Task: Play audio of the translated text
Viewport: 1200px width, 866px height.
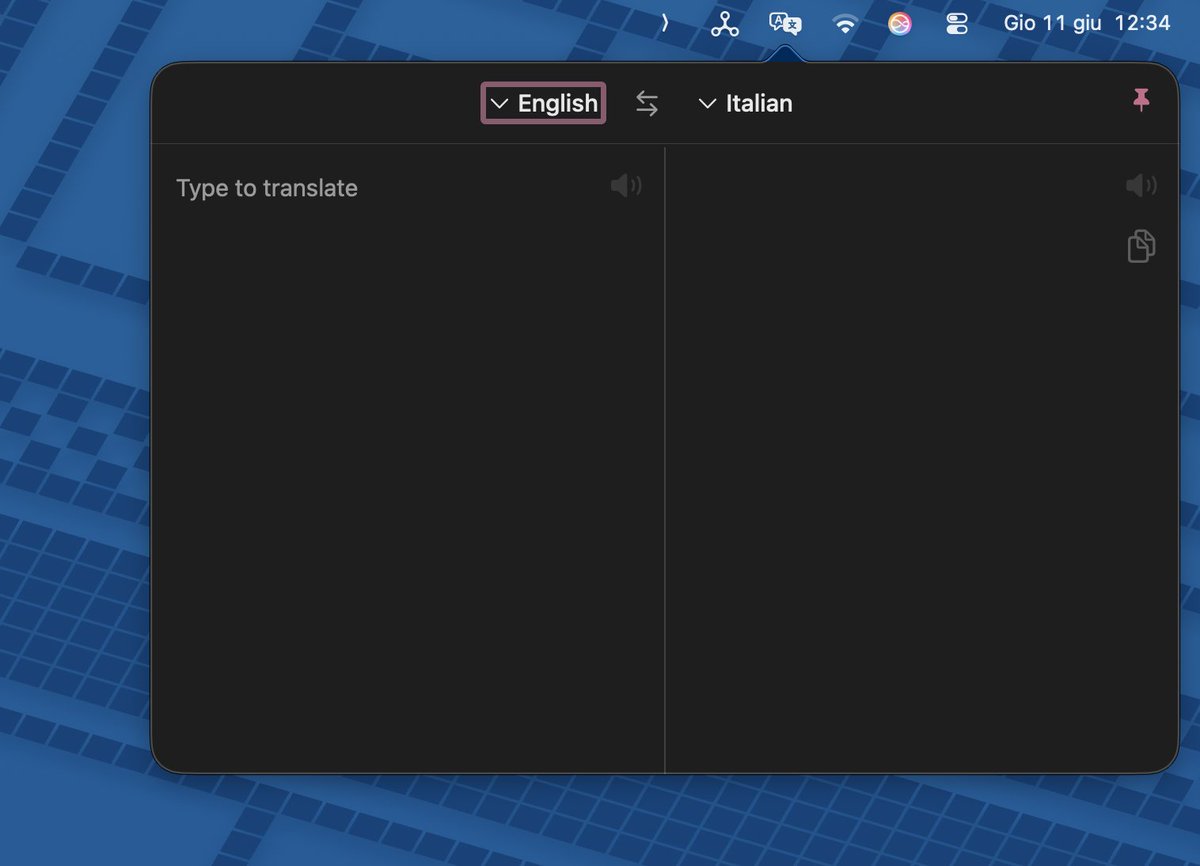Action: [x=1141, y=186]
